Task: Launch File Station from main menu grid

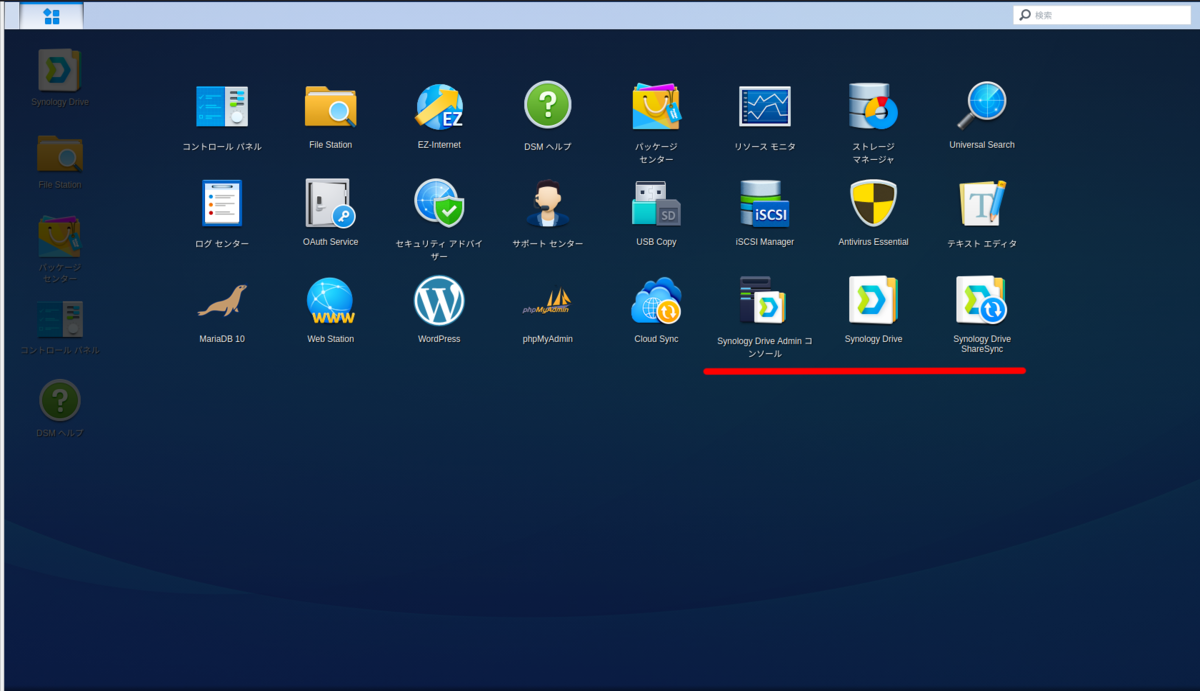Action: click(x=330, y=106)
